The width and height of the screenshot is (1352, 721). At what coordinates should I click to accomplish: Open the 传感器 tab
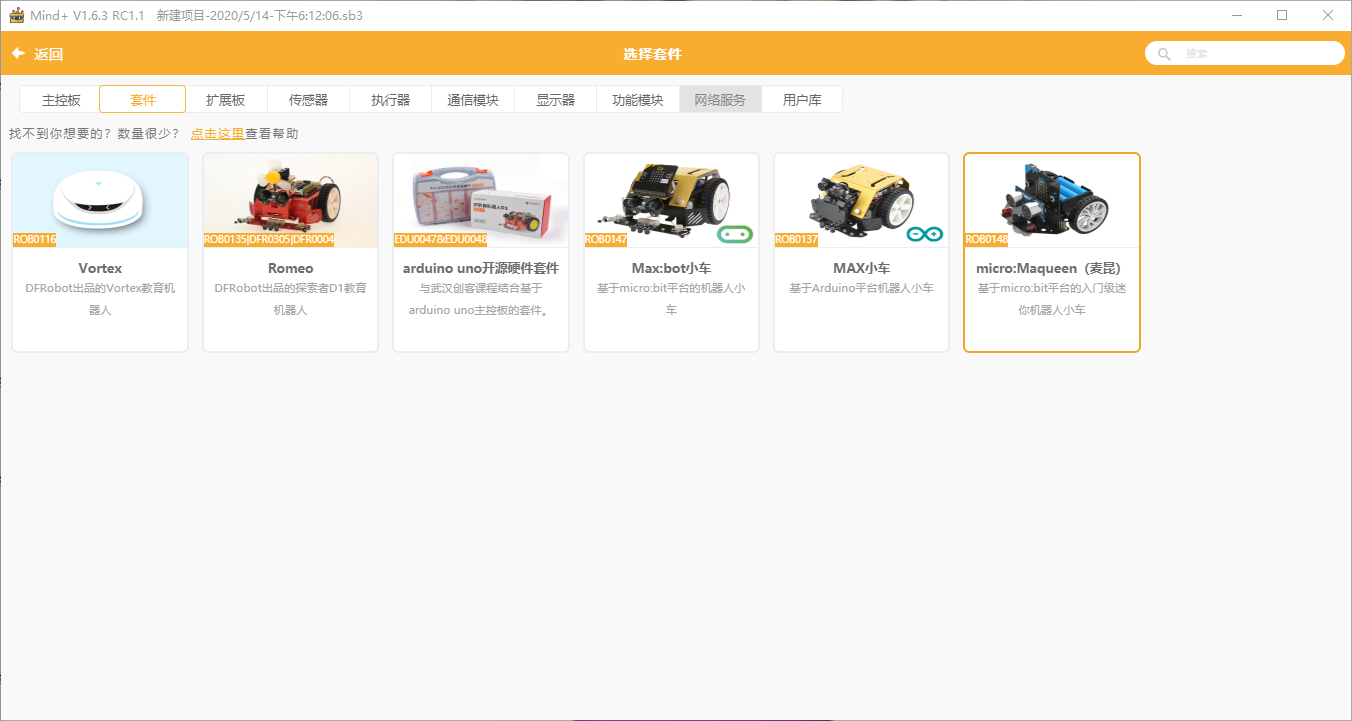click(x=308, y=100)
